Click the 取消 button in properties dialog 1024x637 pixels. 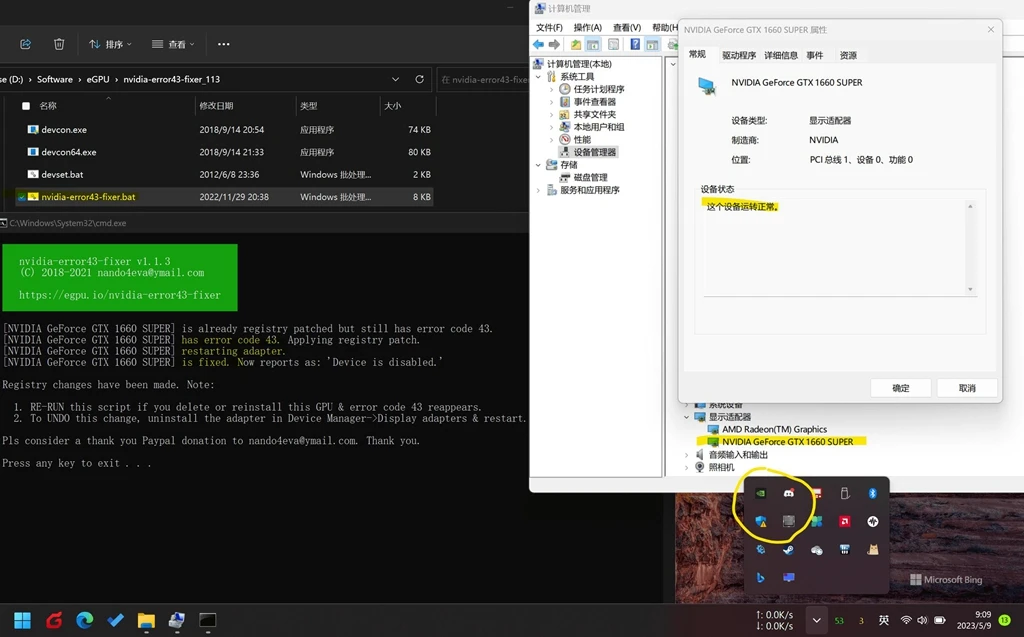coord(967,388)
